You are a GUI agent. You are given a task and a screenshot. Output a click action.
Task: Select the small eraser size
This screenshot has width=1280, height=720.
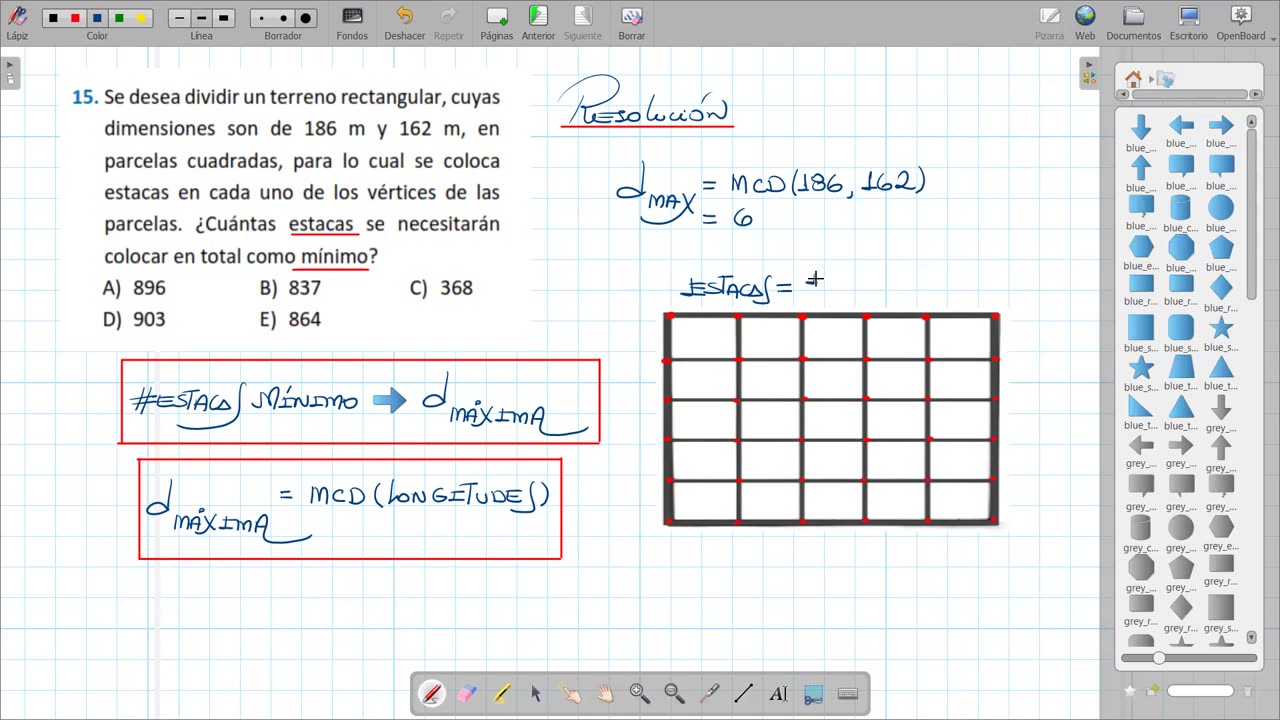point(262,18)
